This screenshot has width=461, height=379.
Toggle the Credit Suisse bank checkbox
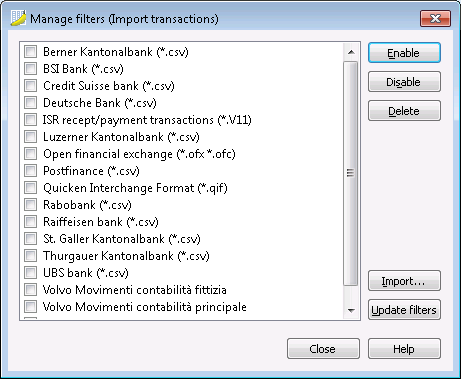[x=30, y=86]
